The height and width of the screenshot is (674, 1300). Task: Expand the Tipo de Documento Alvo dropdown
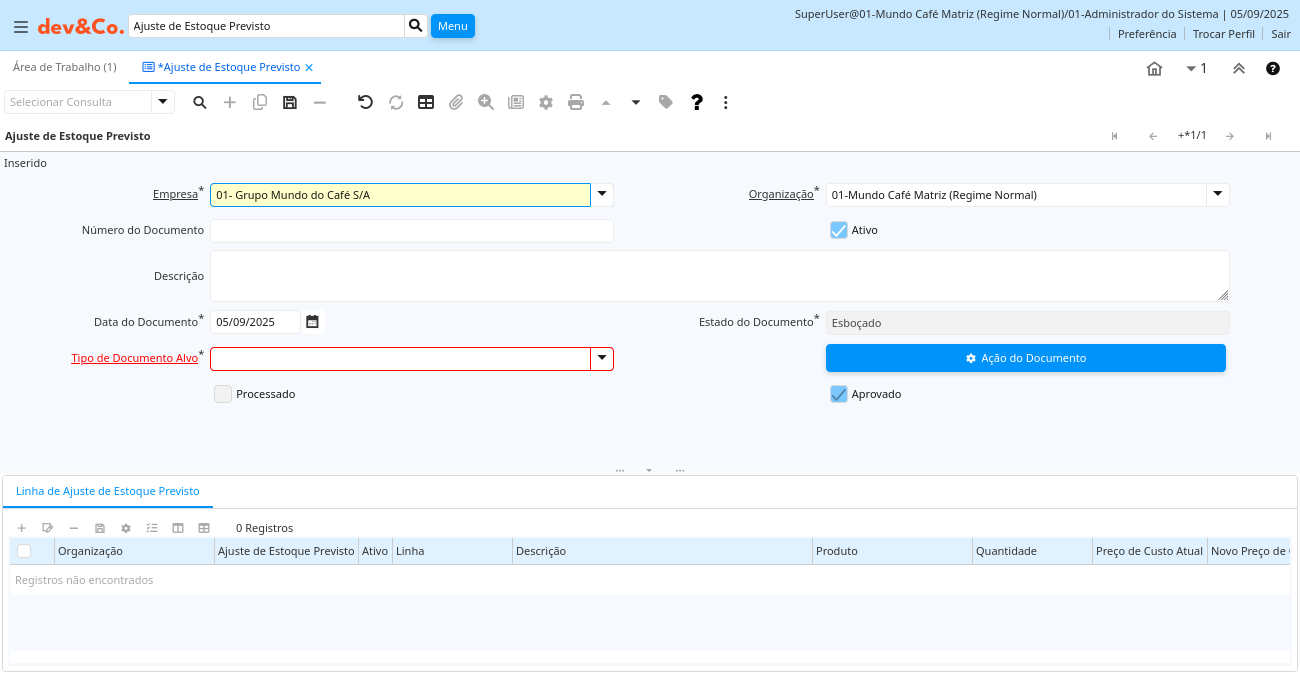[602, 359]
